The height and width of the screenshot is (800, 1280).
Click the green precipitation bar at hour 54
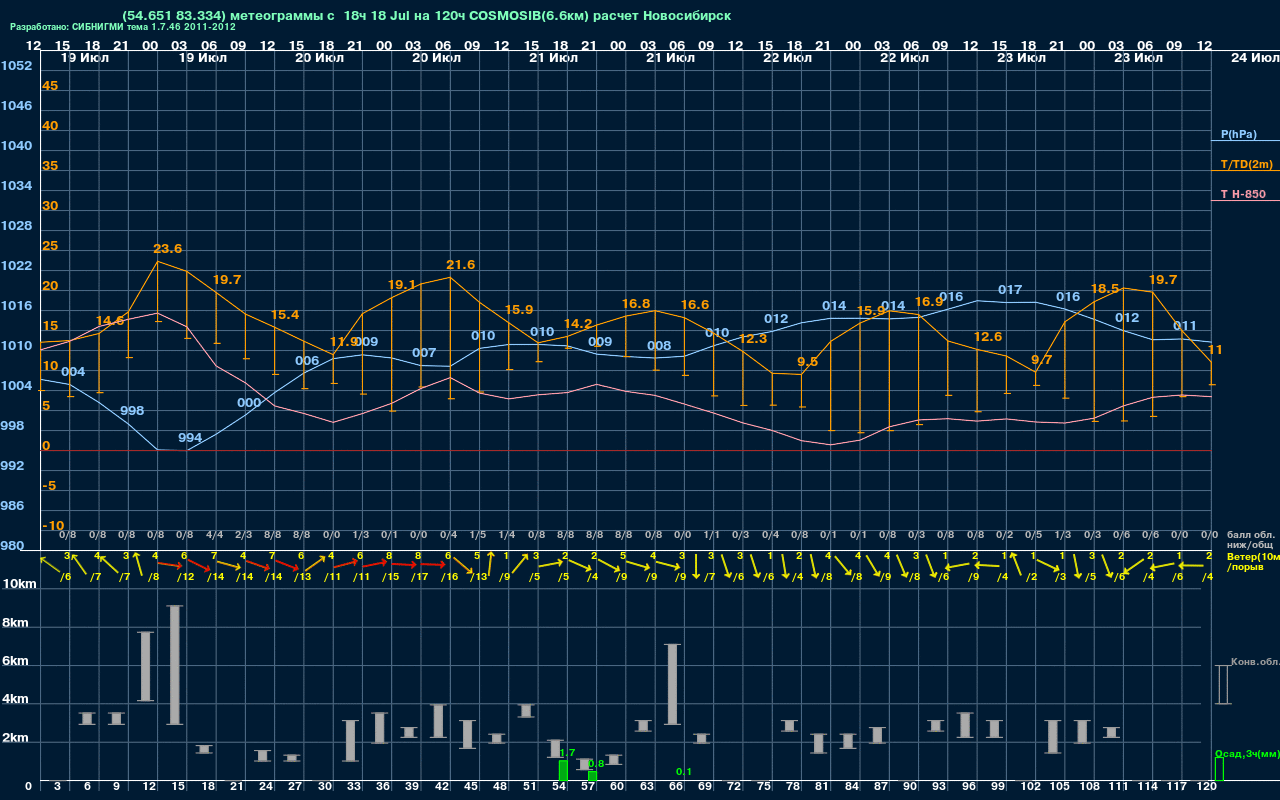point(563,771)
